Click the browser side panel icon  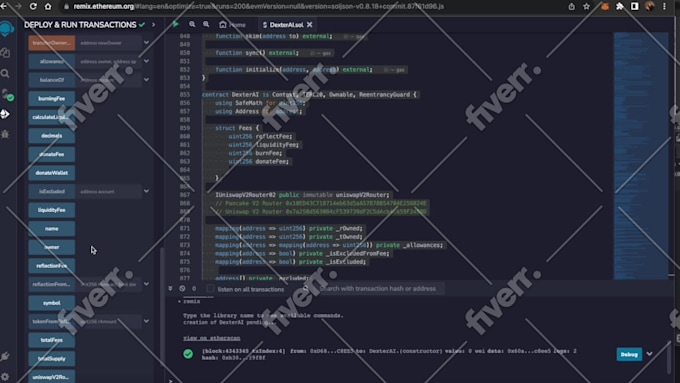[x=634, y=7]
